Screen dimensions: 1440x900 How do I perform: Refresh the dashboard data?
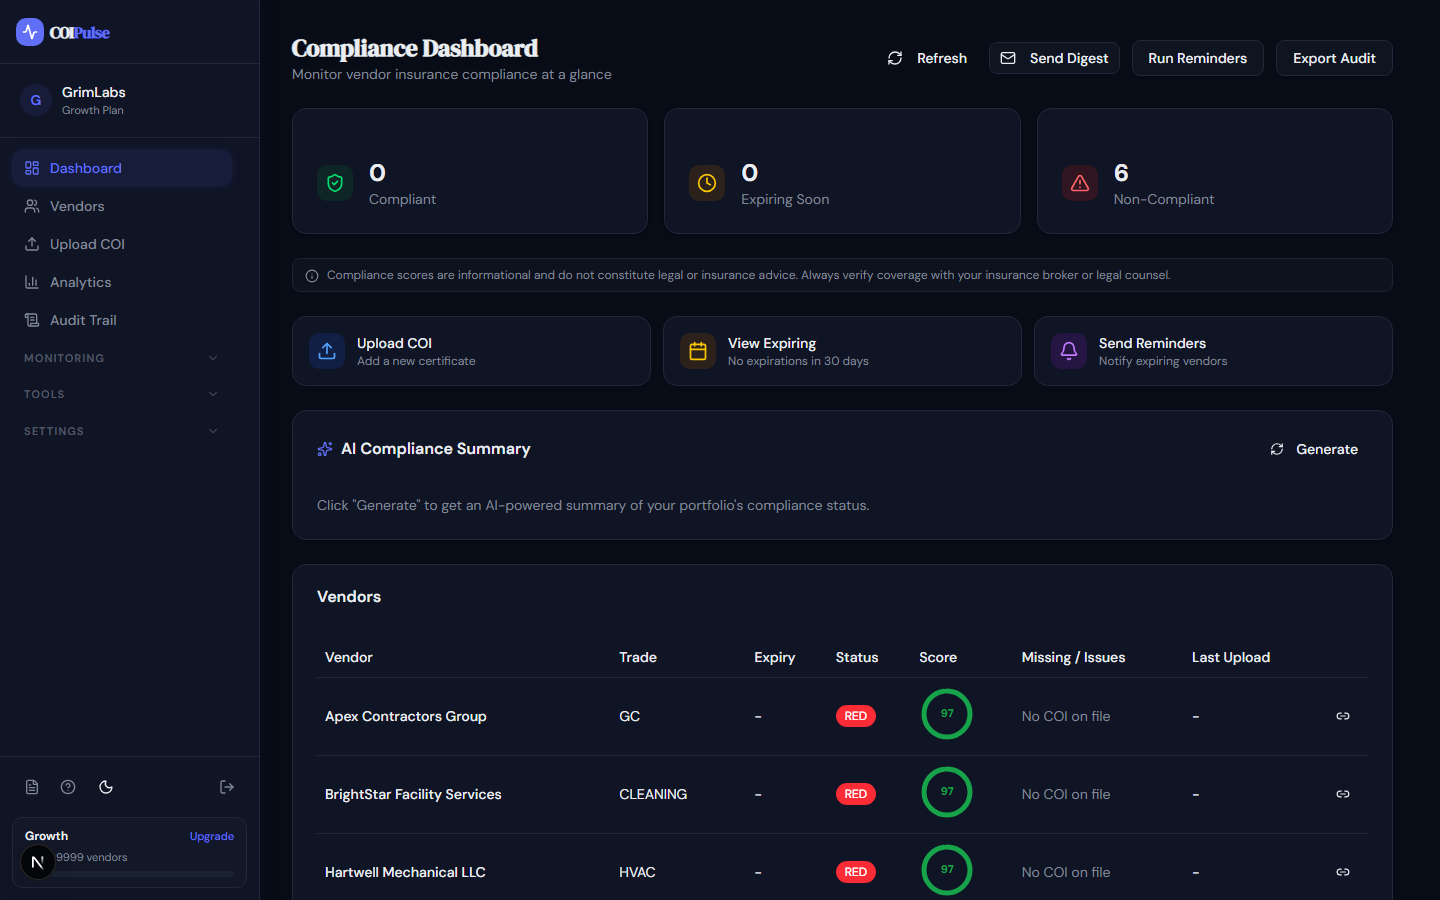927,58
